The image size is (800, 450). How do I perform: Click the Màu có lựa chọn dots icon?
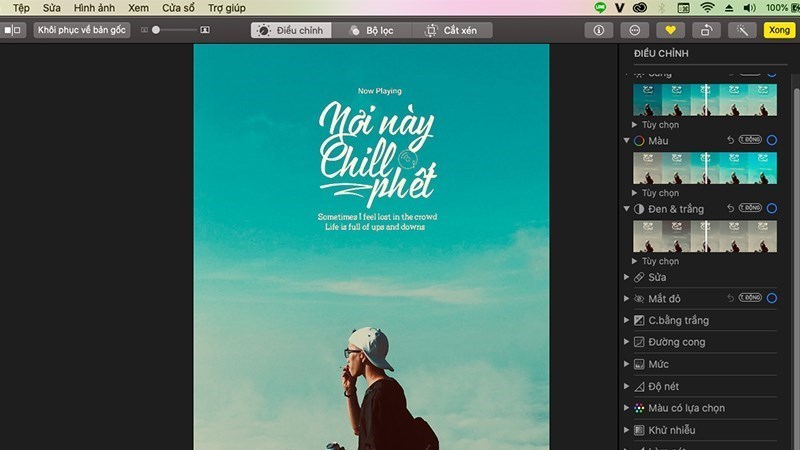(639, 408)
